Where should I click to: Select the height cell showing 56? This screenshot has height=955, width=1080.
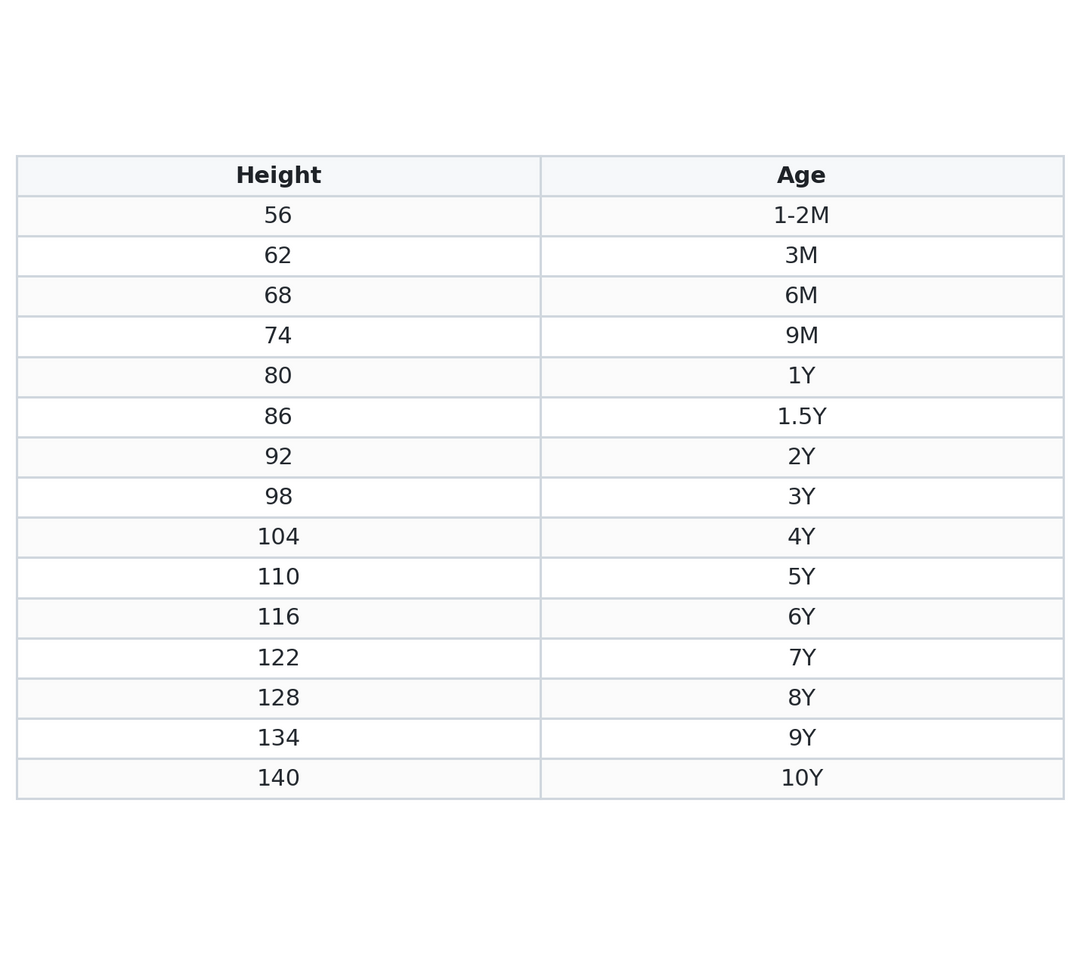point(278,216)
